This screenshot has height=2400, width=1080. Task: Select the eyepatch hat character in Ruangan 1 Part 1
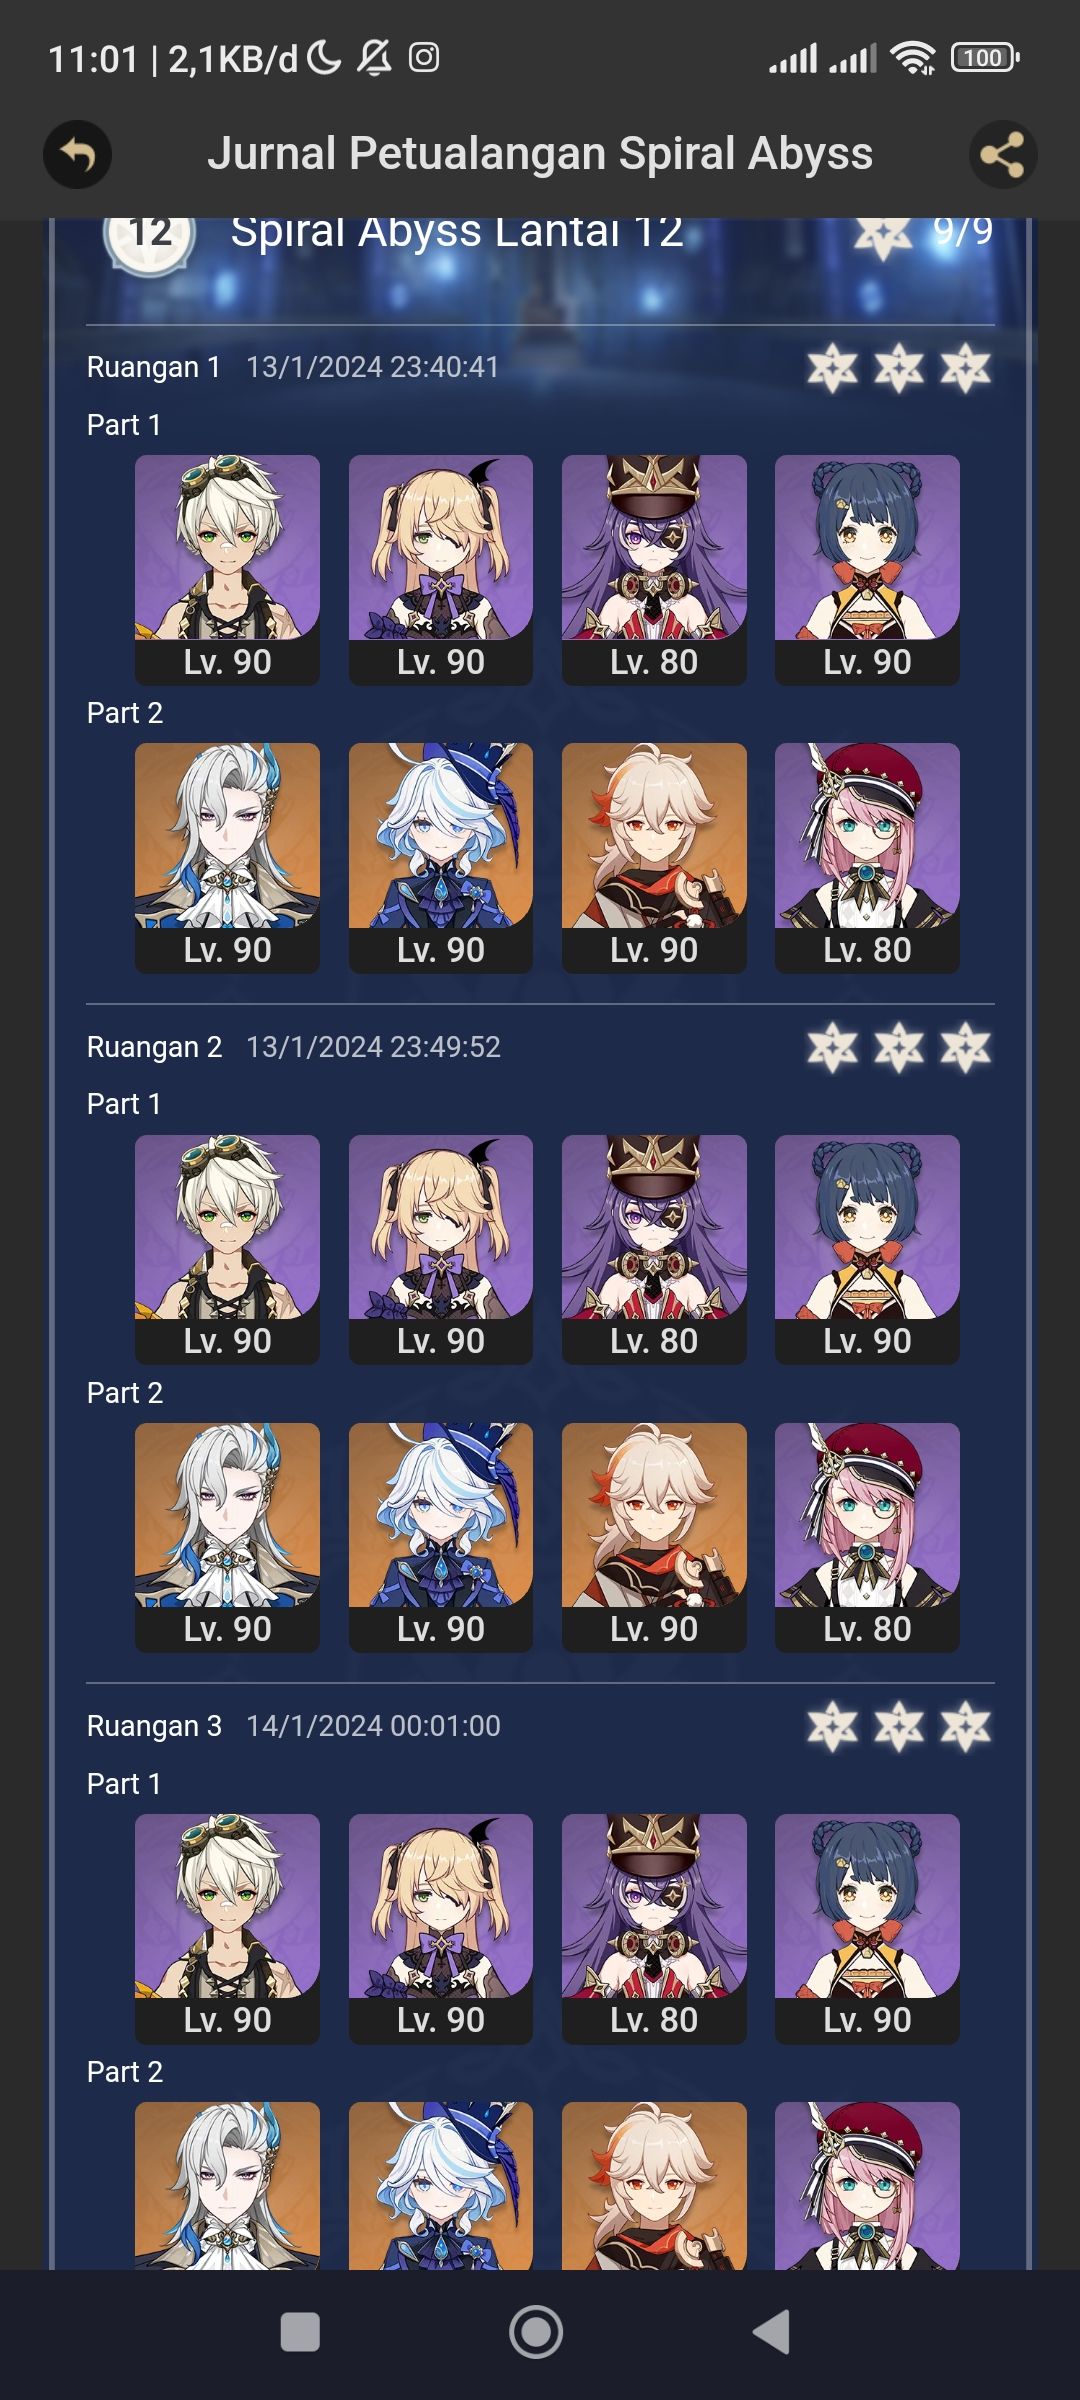click(x=654, y=570)
